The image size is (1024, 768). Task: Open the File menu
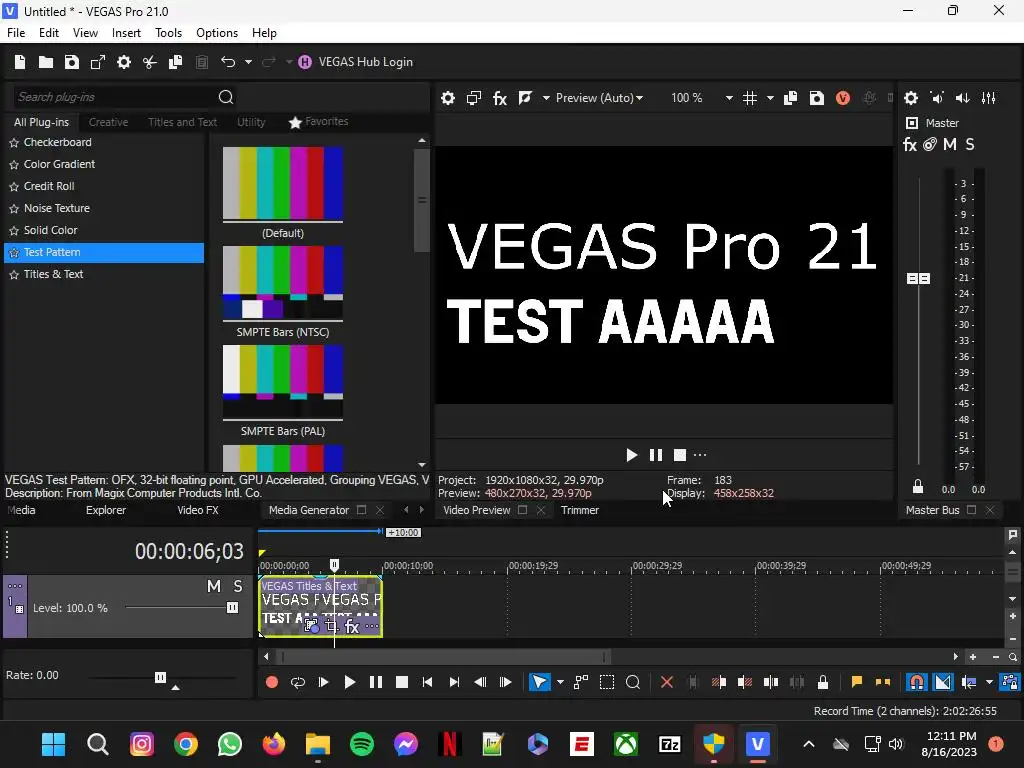coord(16,33)
